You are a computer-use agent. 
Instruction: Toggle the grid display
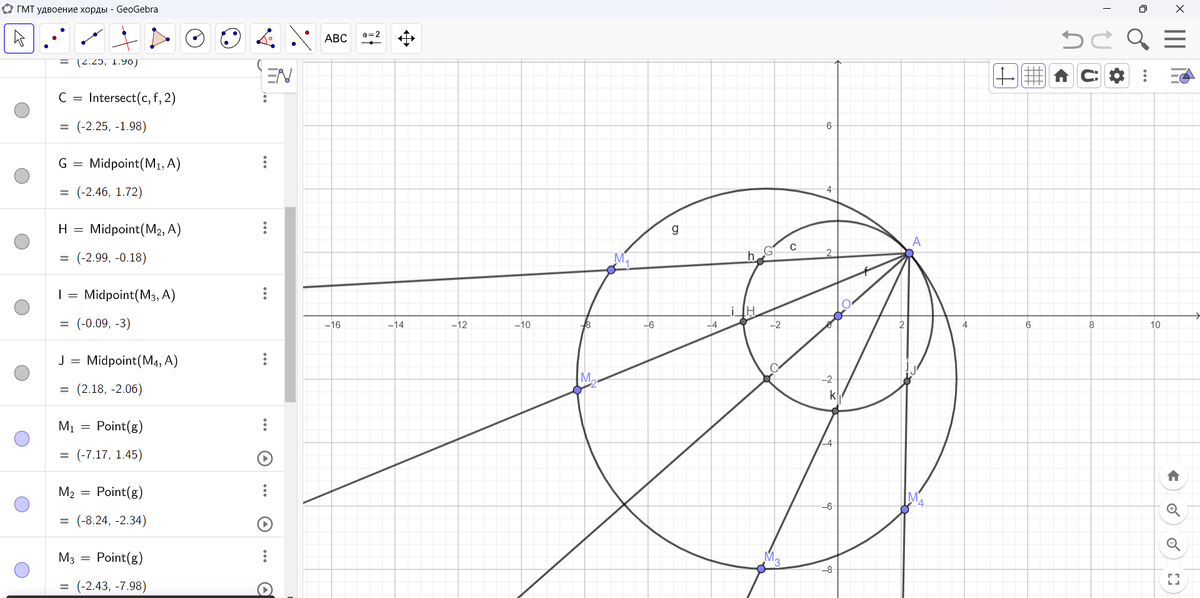(1034, 75)
